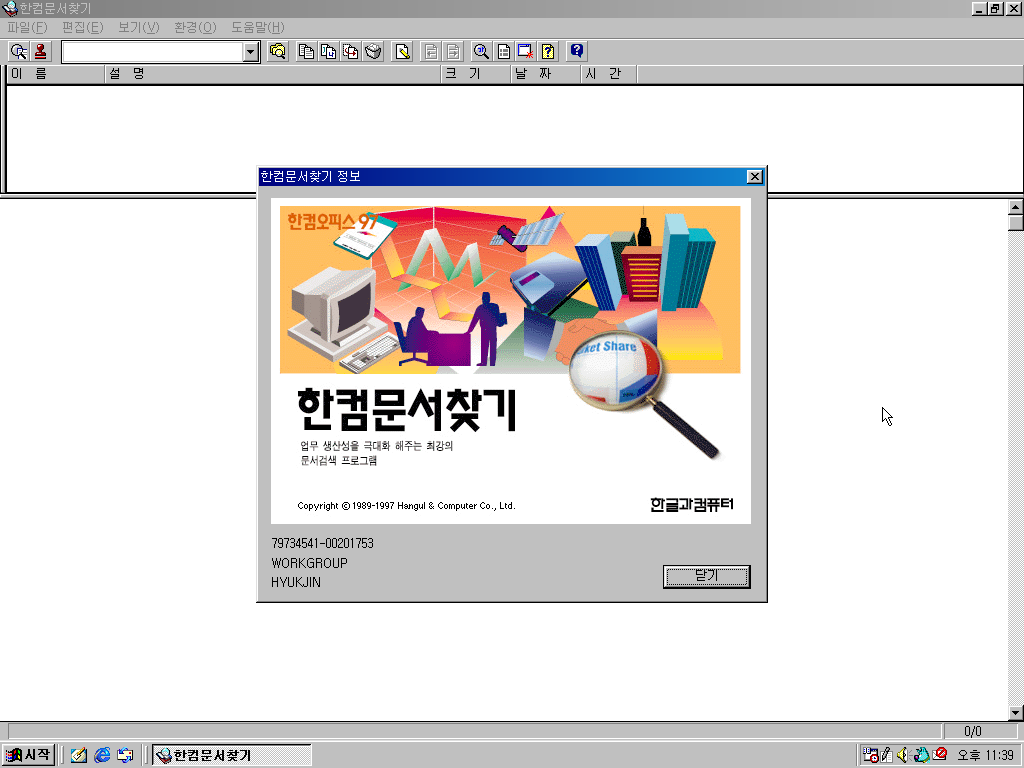Click the yellow question mark help icon
Viewport: 1024px width, 768px height.
click(548, 52)
